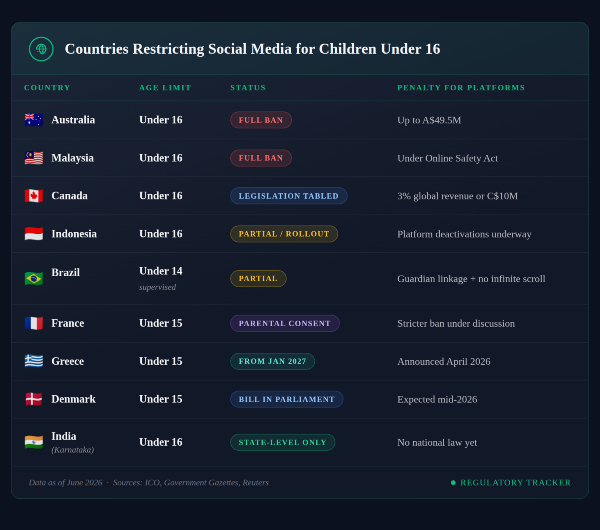Screen dimensions: 600x530
Task: Click the Canada flag icon
Action: click(34, 196)
